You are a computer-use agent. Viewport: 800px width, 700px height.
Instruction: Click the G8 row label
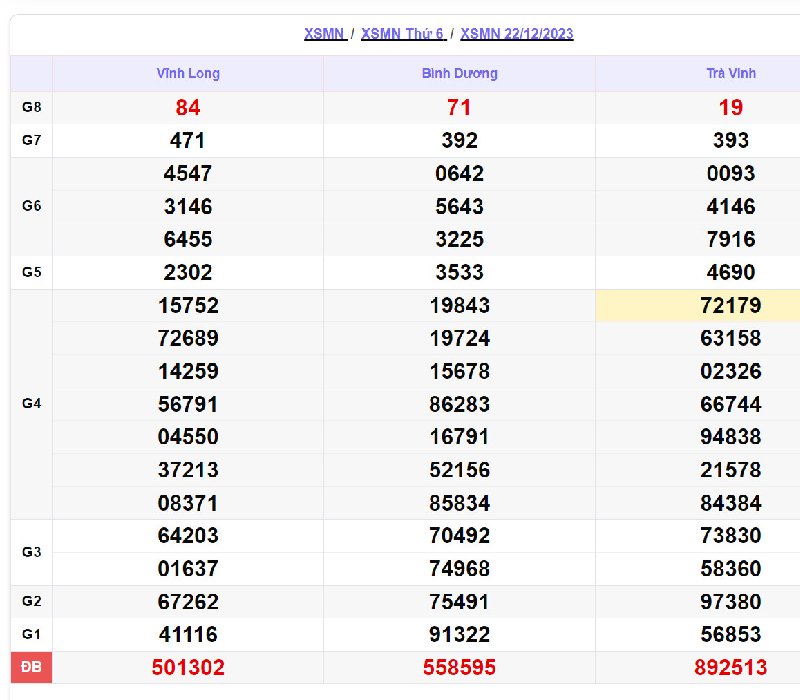(31, 107)
